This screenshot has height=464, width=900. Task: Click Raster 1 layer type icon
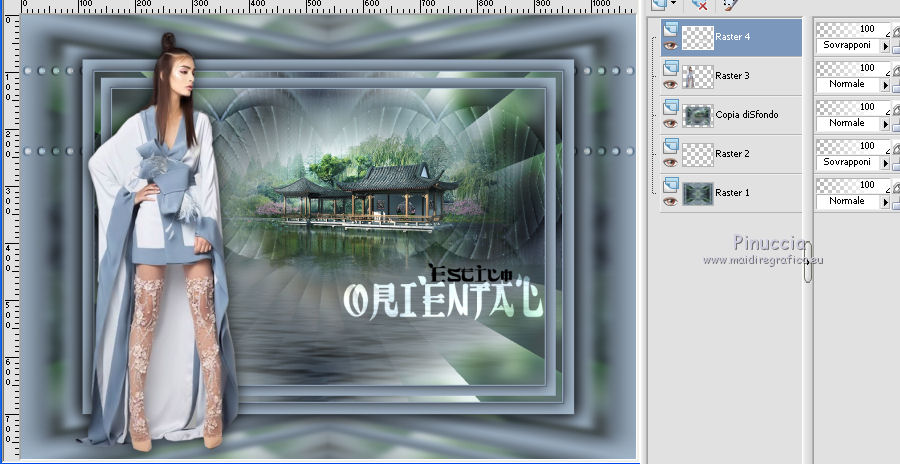coord(670,186)
